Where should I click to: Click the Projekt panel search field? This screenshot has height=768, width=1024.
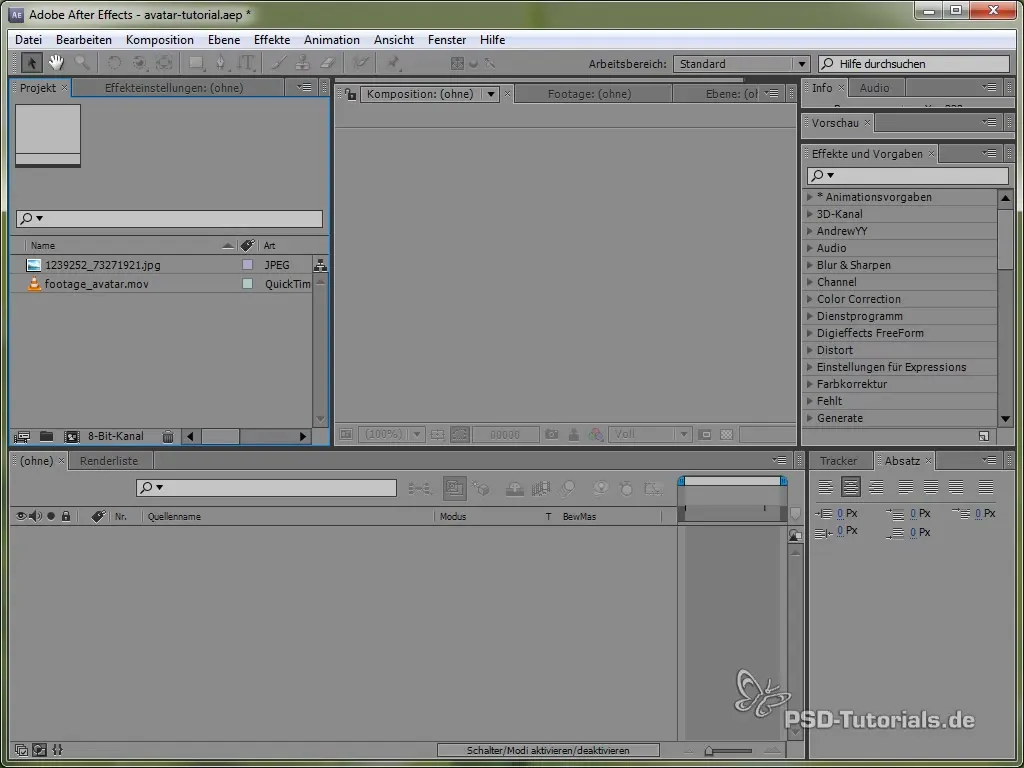tap(169, 219)
